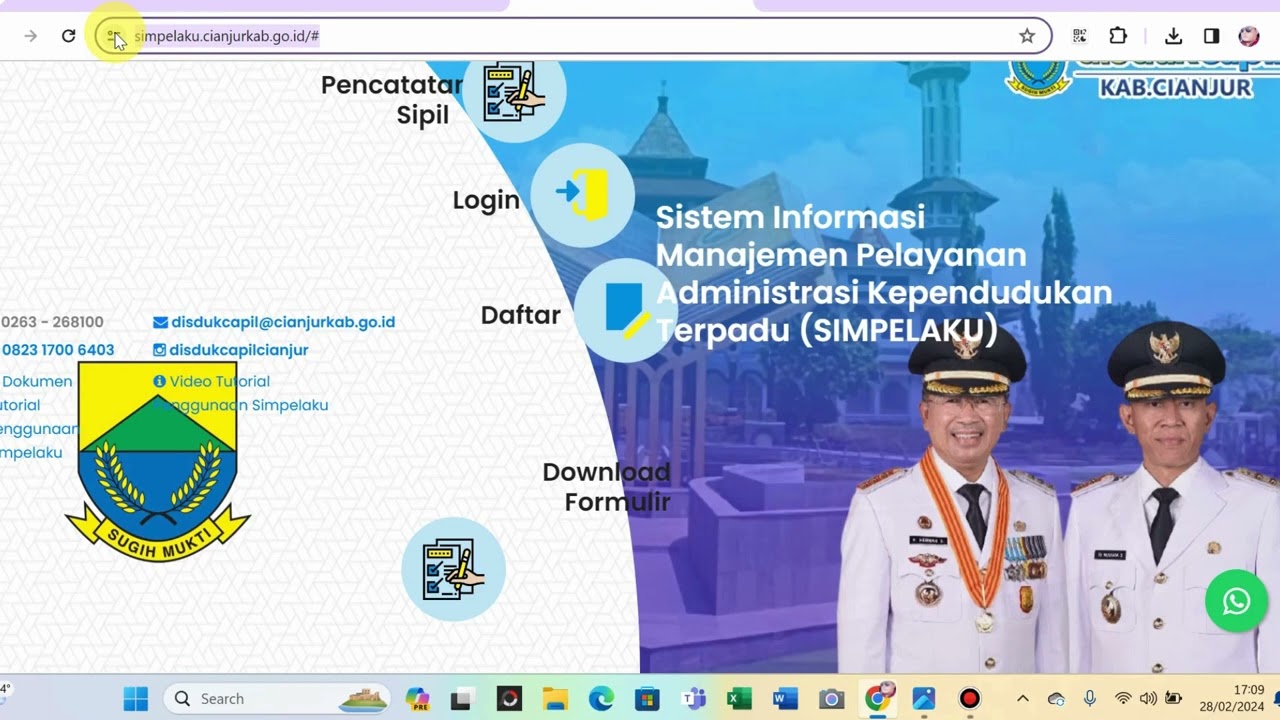Open the green WhatsApp chat button
Screen dimensions: 1280x720
pos(1237,601)
